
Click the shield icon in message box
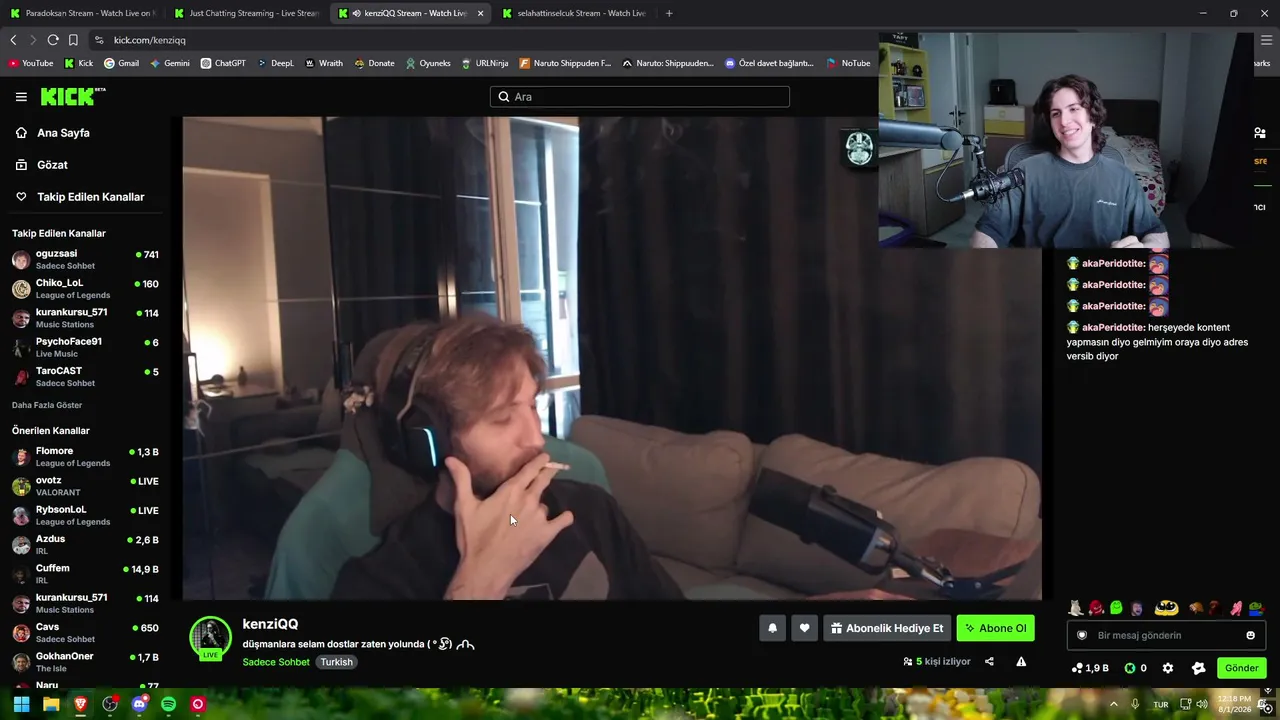[x=1082, y=635]
